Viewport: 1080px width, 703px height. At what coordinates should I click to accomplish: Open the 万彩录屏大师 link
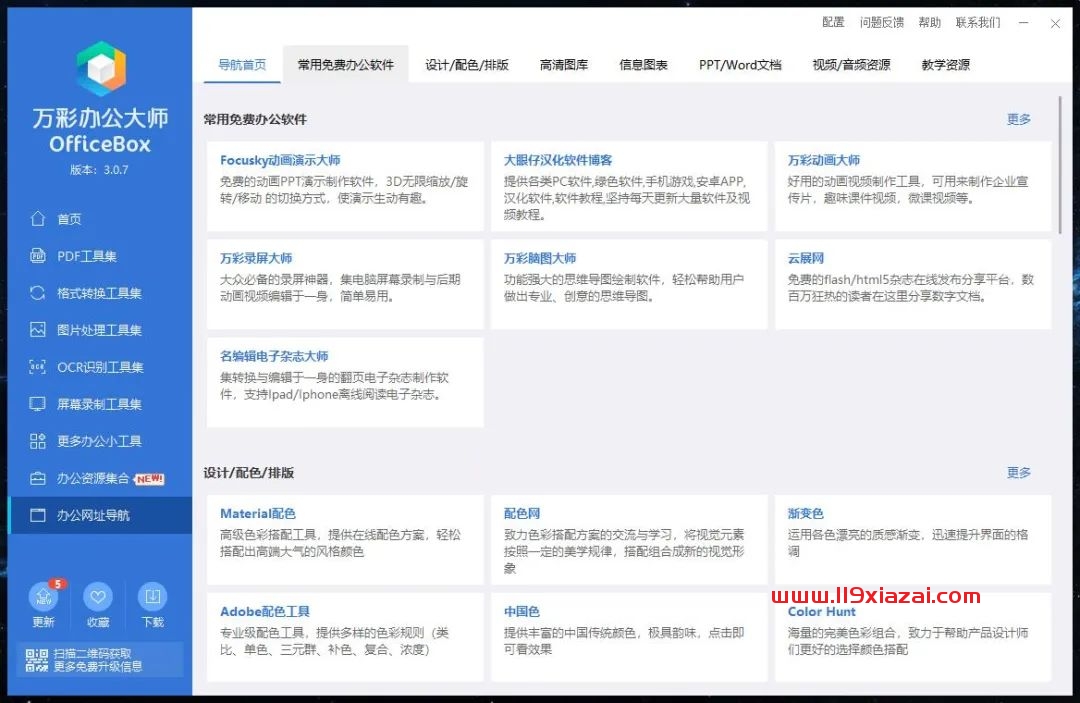(256, 258)
